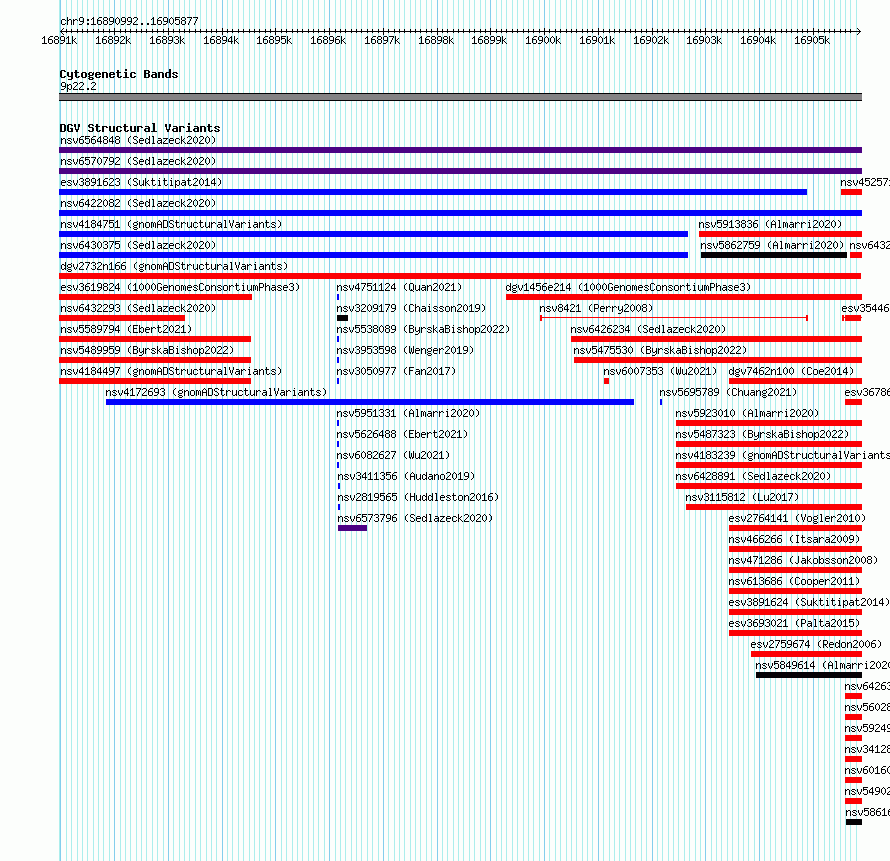Click nsv3411356 (Audano2019) label
The width and height of the screenshot is (890, 861).
pos(406,476)
